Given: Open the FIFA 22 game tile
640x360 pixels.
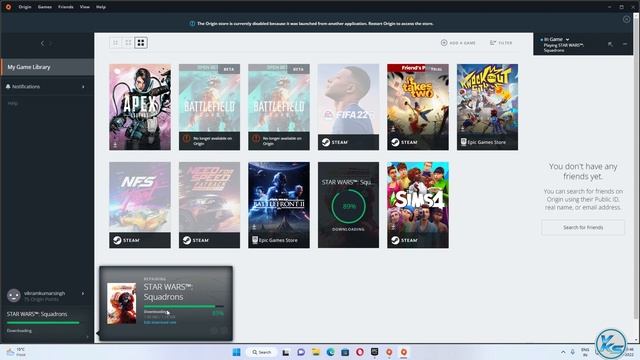Looking at the screenshot, I should [x=348, y=107].
